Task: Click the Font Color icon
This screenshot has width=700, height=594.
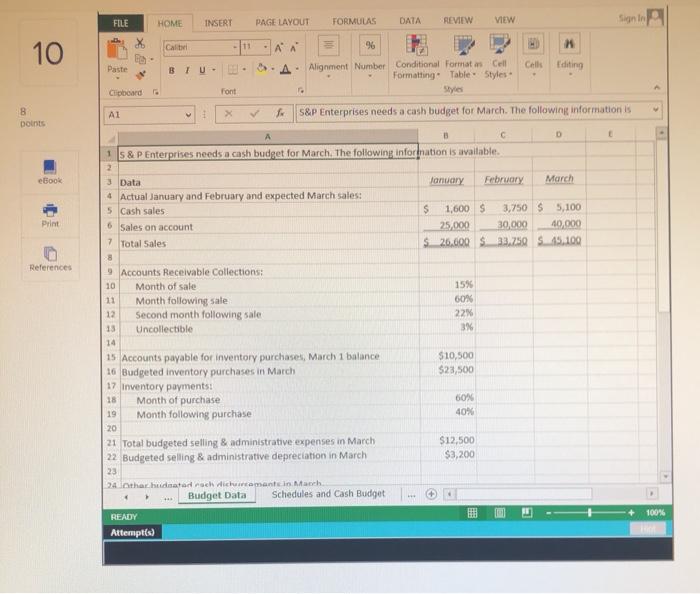Action: point(286,69)
